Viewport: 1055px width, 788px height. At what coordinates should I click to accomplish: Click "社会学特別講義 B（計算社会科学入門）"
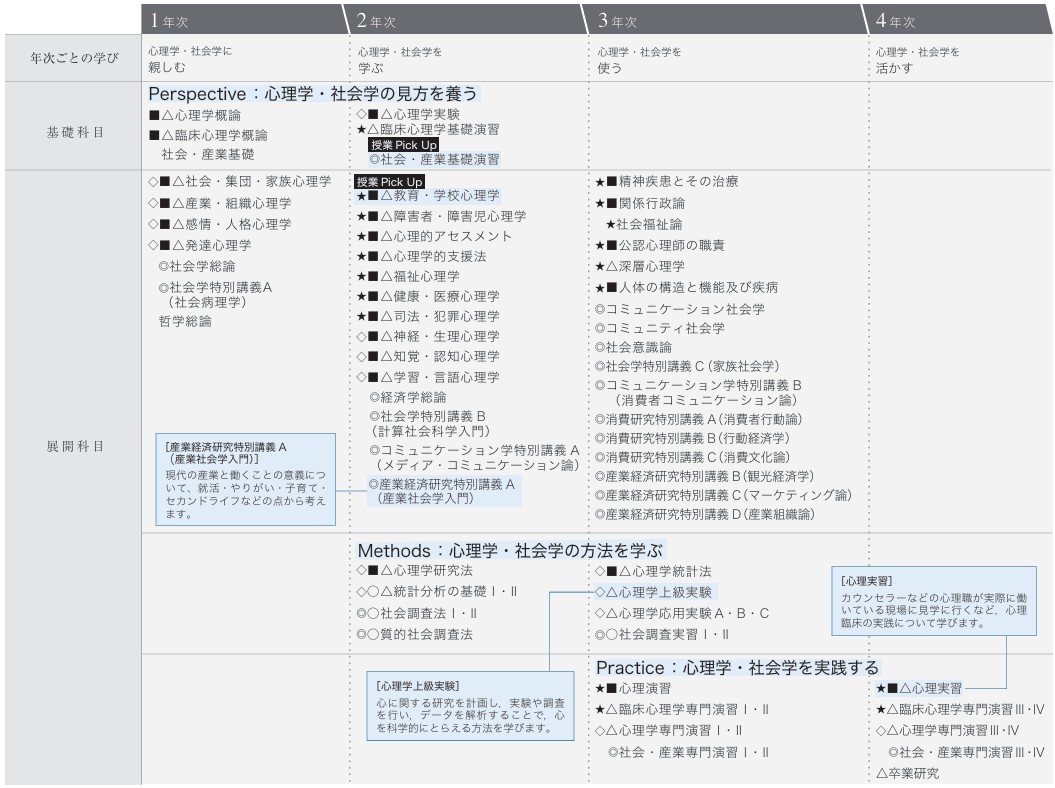coord(429,424)
